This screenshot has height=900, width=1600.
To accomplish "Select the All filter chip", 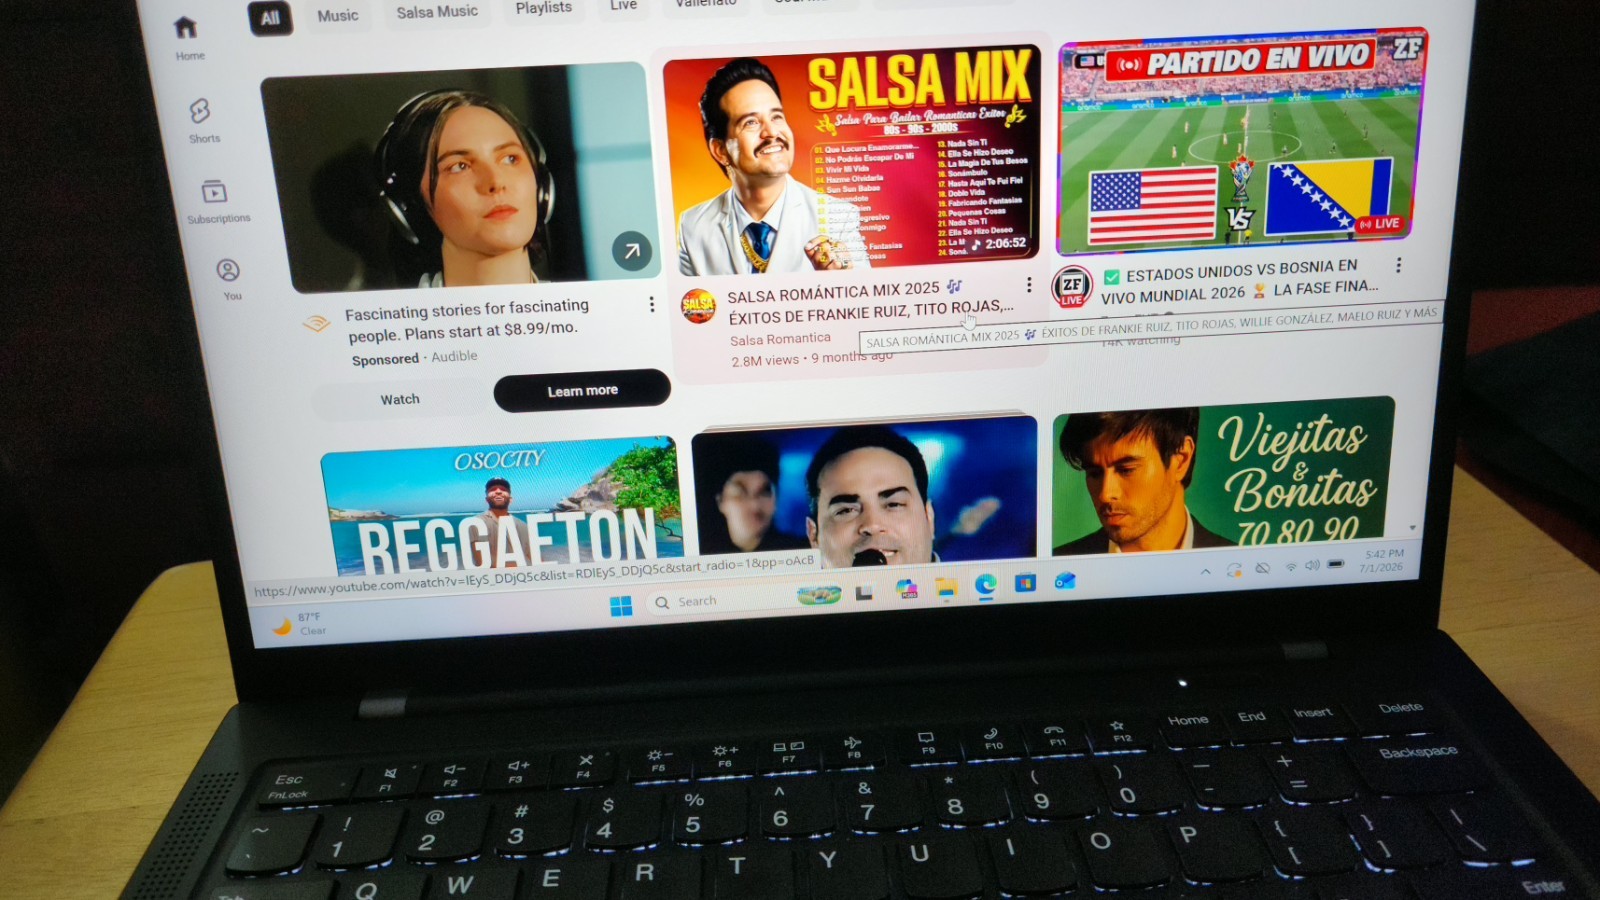I will click(x=270, y=19).
